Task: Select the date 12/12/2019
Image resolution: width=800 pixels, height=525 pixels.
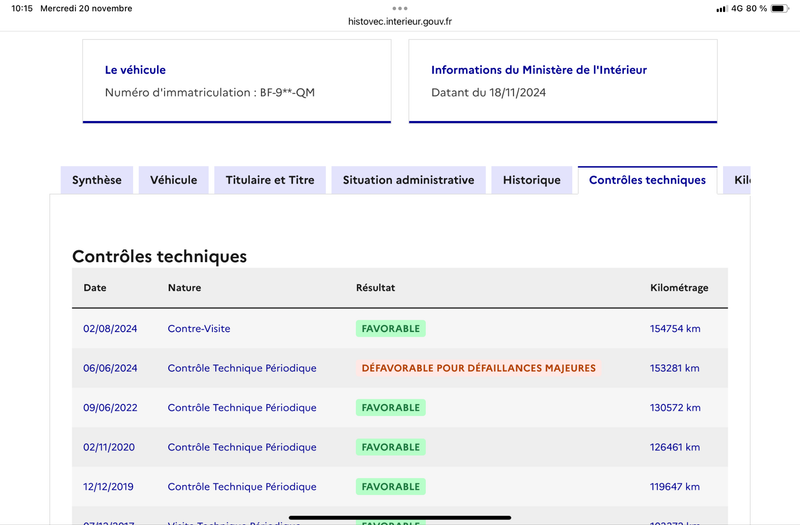Action: [x=108, y=487]
